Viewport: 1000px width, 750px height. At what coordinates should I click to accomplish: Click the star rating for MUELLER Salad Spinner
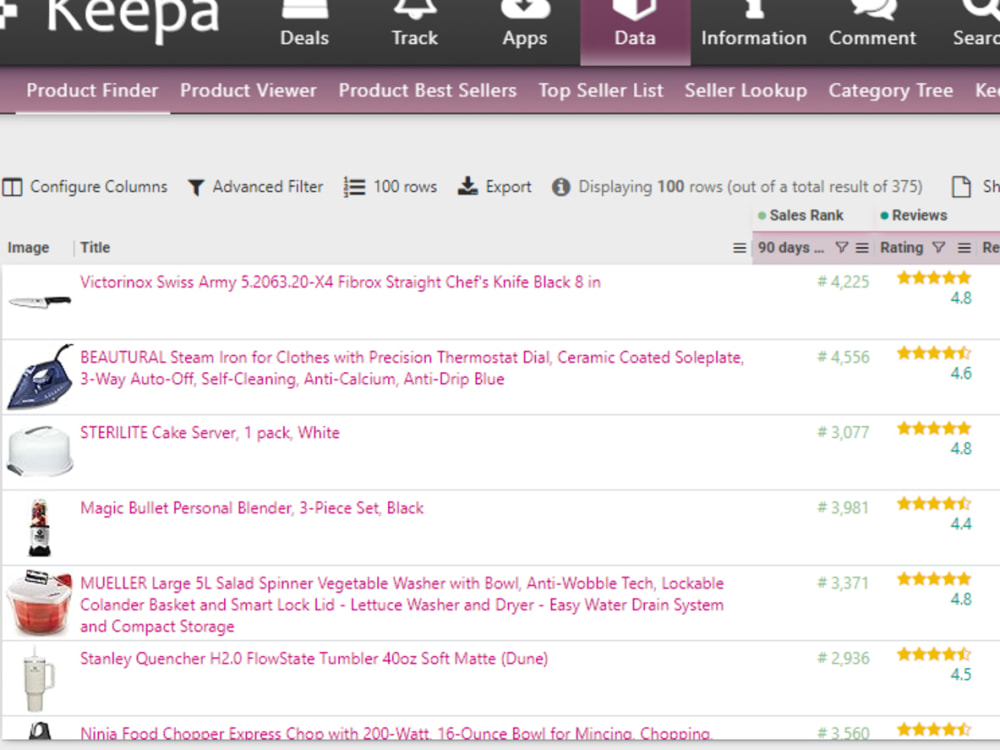point(934,578)
